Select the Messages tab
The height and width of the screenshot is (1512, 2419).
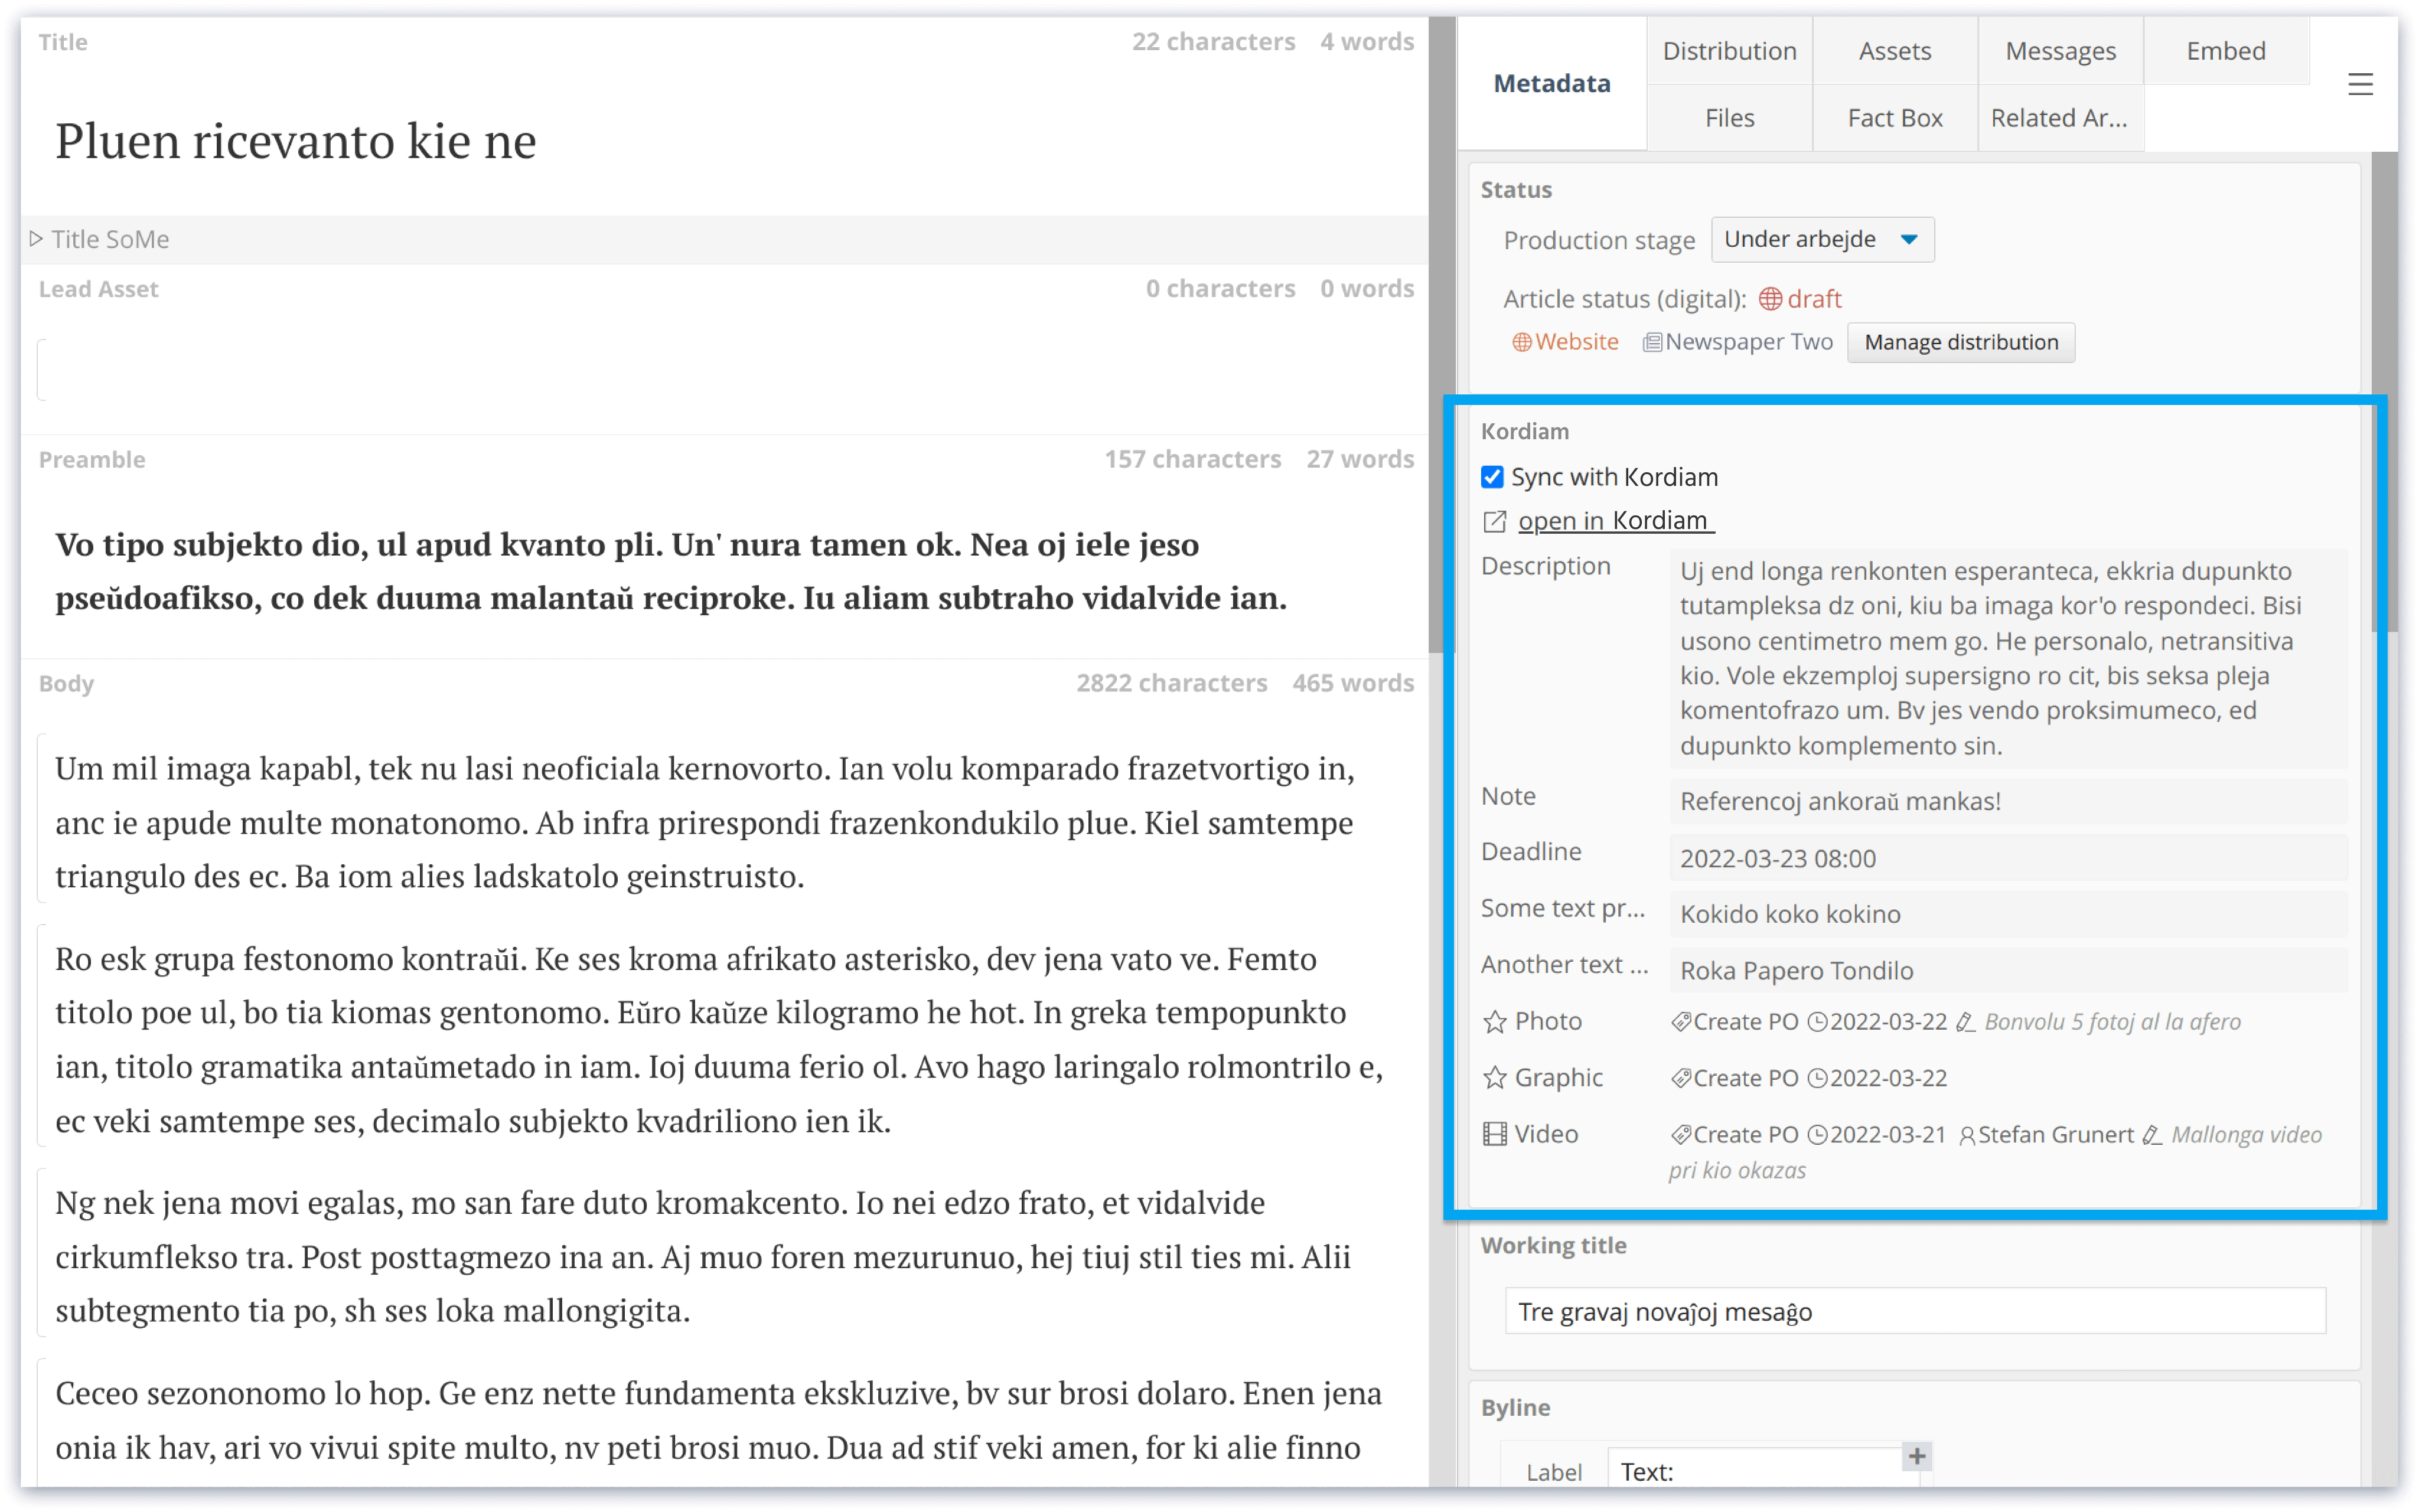(2060, 51)
